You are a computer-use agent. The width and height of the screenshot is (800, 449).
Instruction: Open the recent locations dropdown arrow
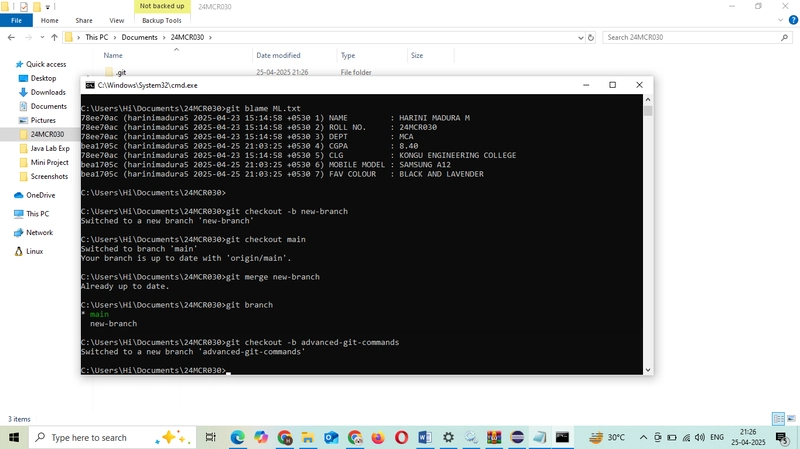click(42, 37)
